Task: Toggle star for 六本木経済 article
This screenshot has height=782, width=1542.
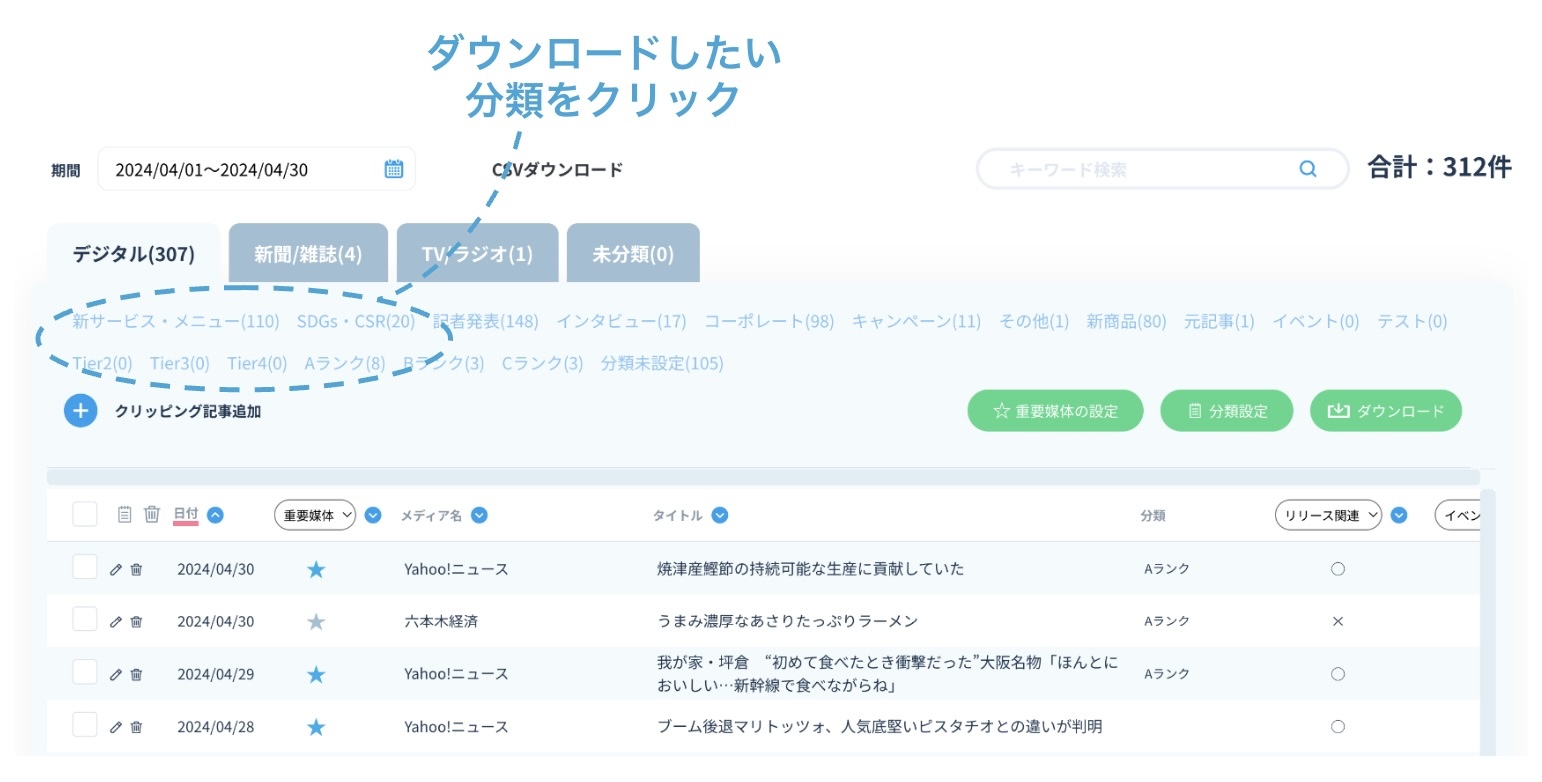Action: tap(316, 622)
